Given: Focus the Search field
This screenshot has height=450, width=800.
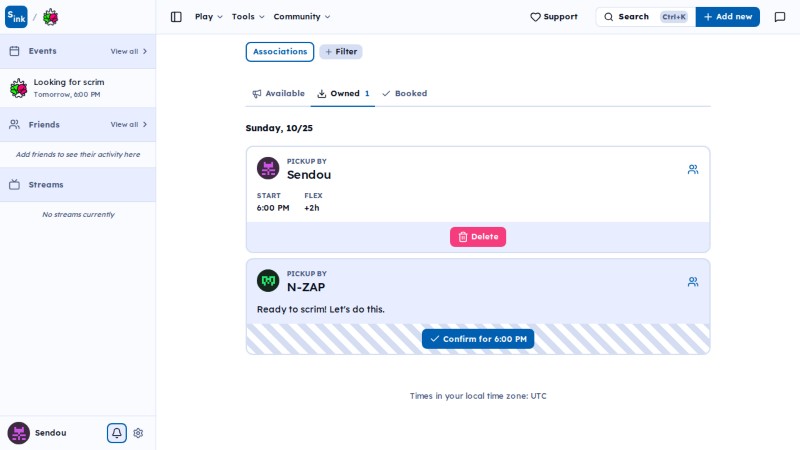Looking at the screenshot, I should pos(645,17).
